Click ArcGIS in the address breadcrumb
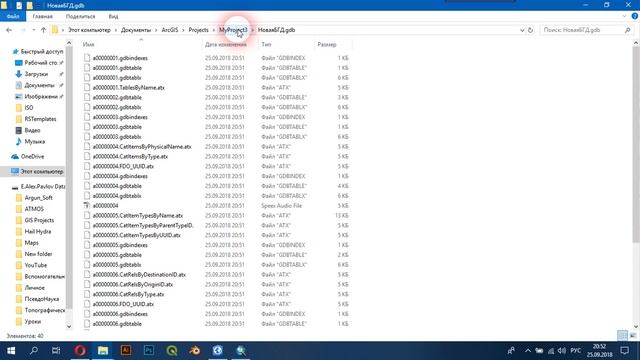The height and width of the screenshot is (360, 640). click(170, 30)
